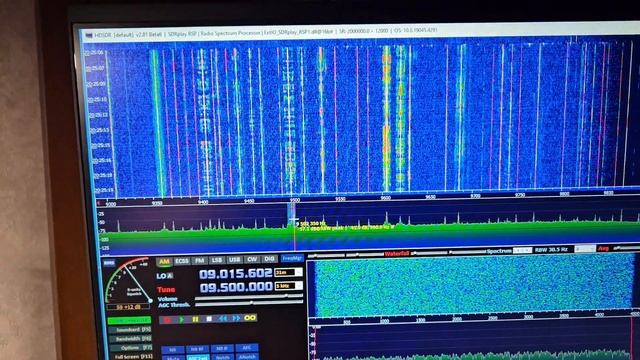
Task: Click inside the audio waterfall display
Action: pyautogui.click(x=473, y=286)
